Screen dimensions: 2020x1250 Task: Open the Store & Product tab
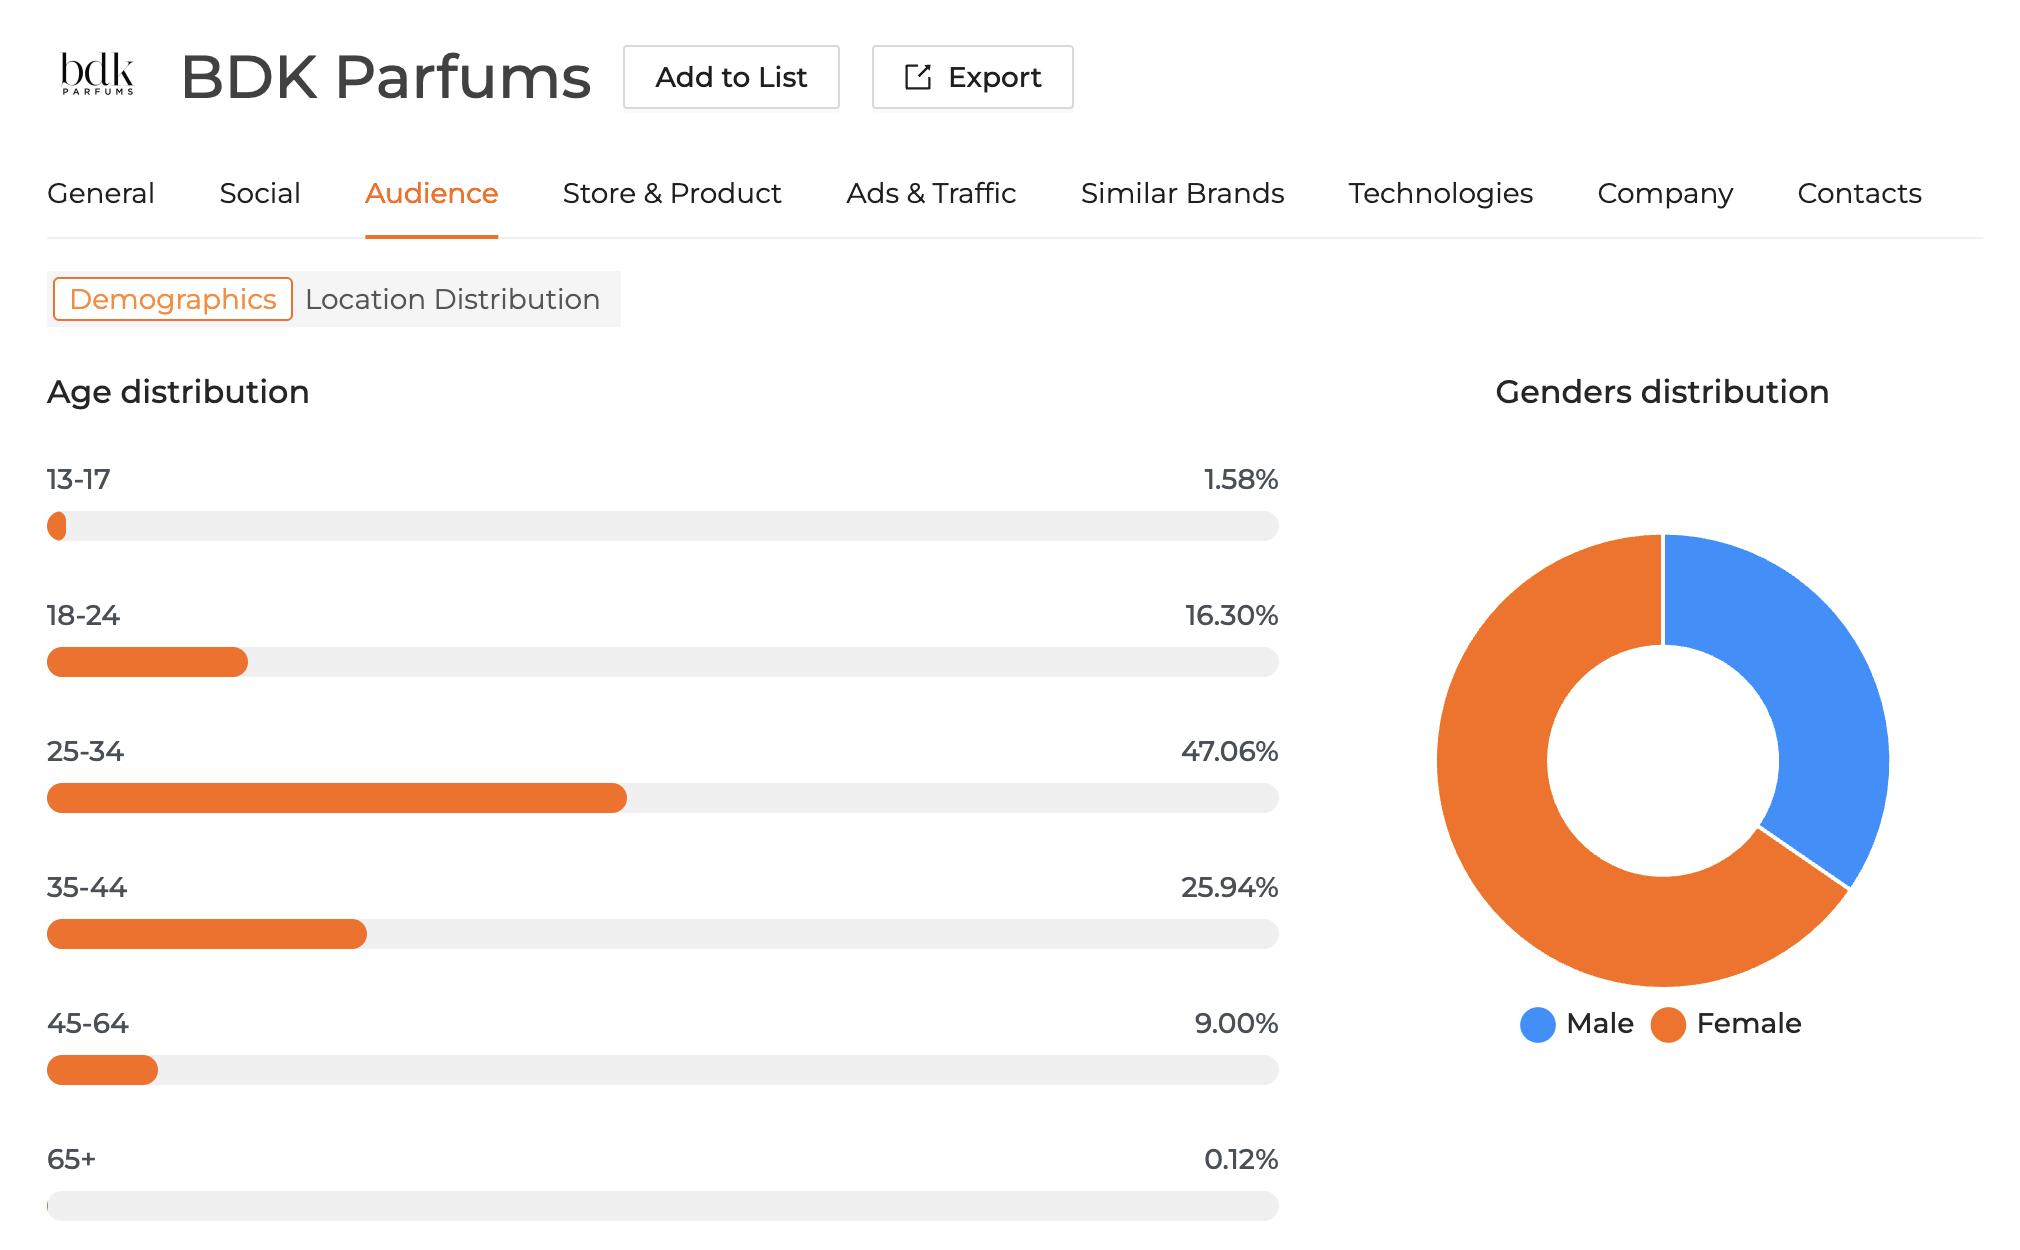pos(671,193)
